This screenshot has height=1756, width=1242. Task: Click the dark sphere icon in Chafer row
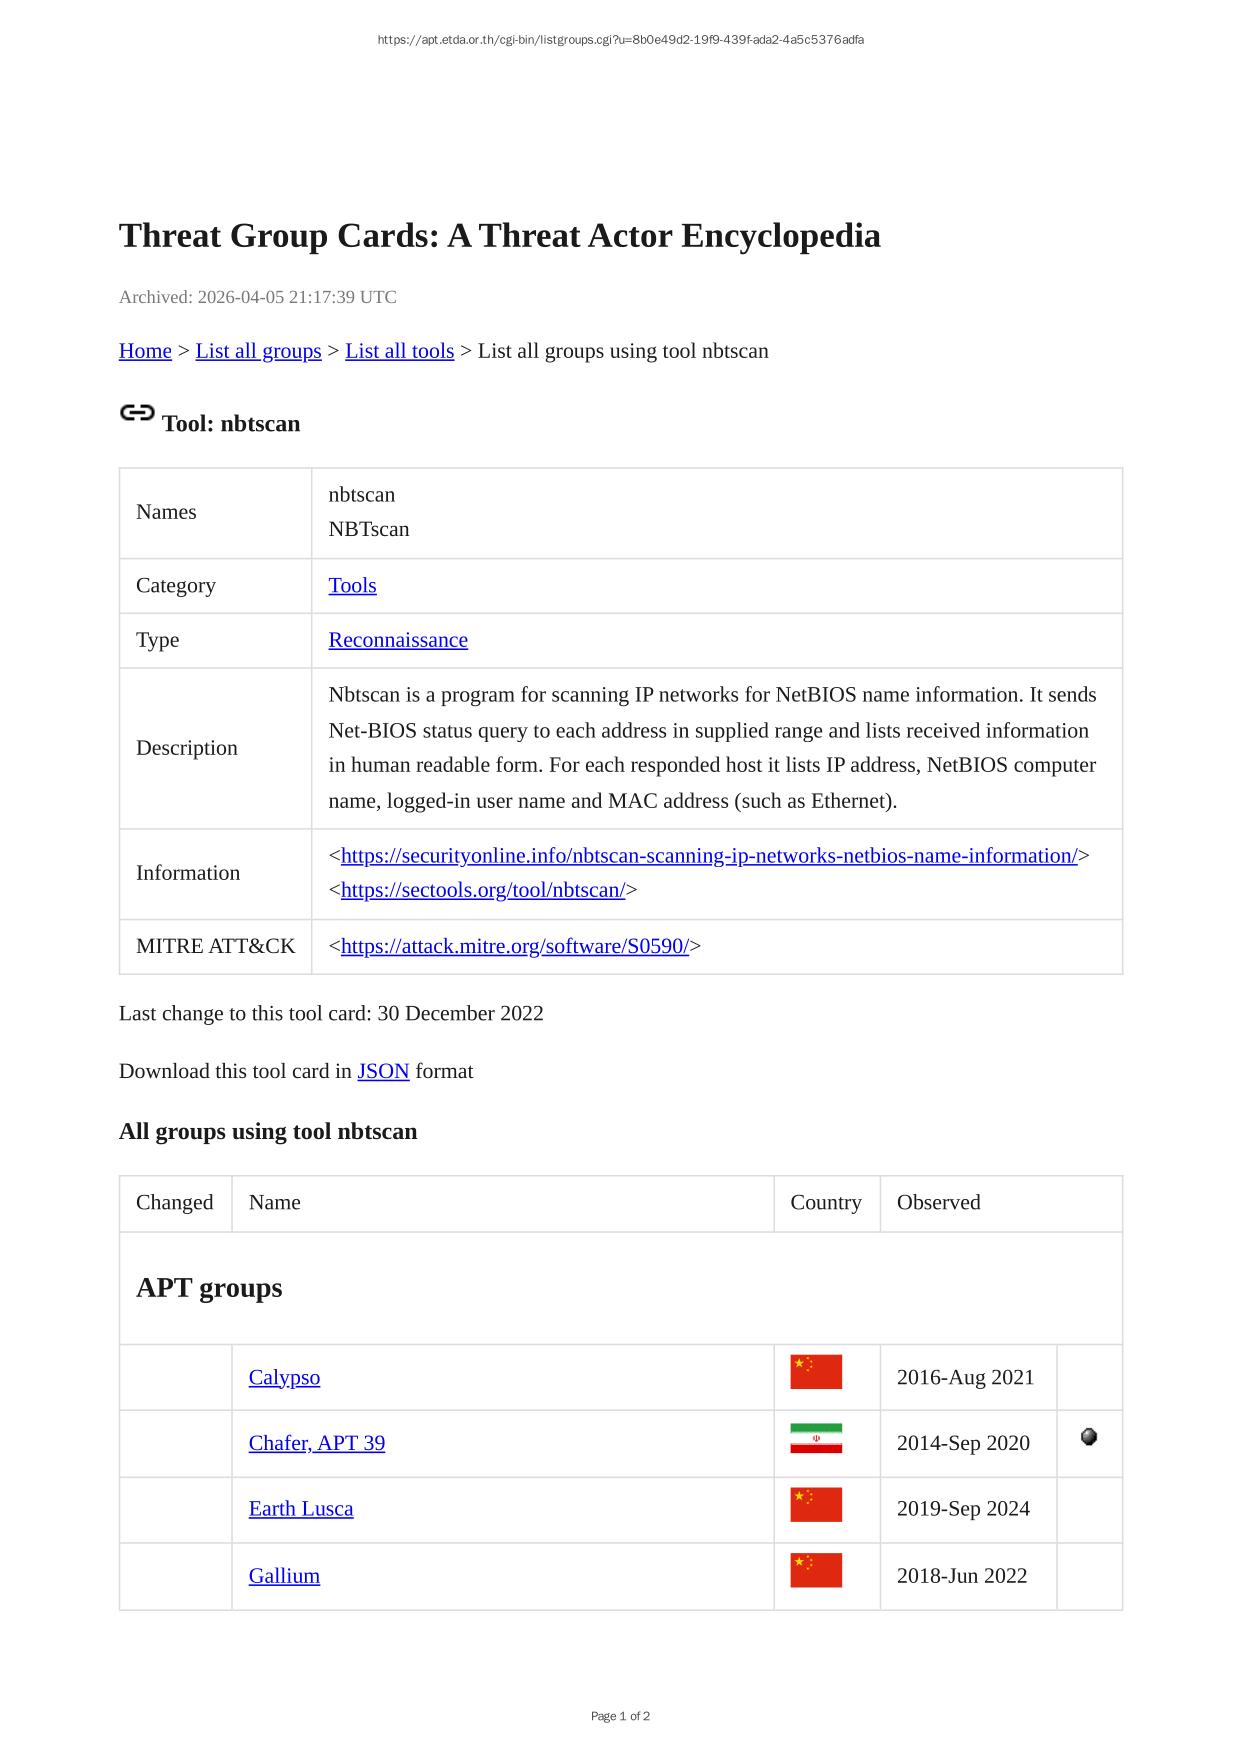click(1089, 1437)
